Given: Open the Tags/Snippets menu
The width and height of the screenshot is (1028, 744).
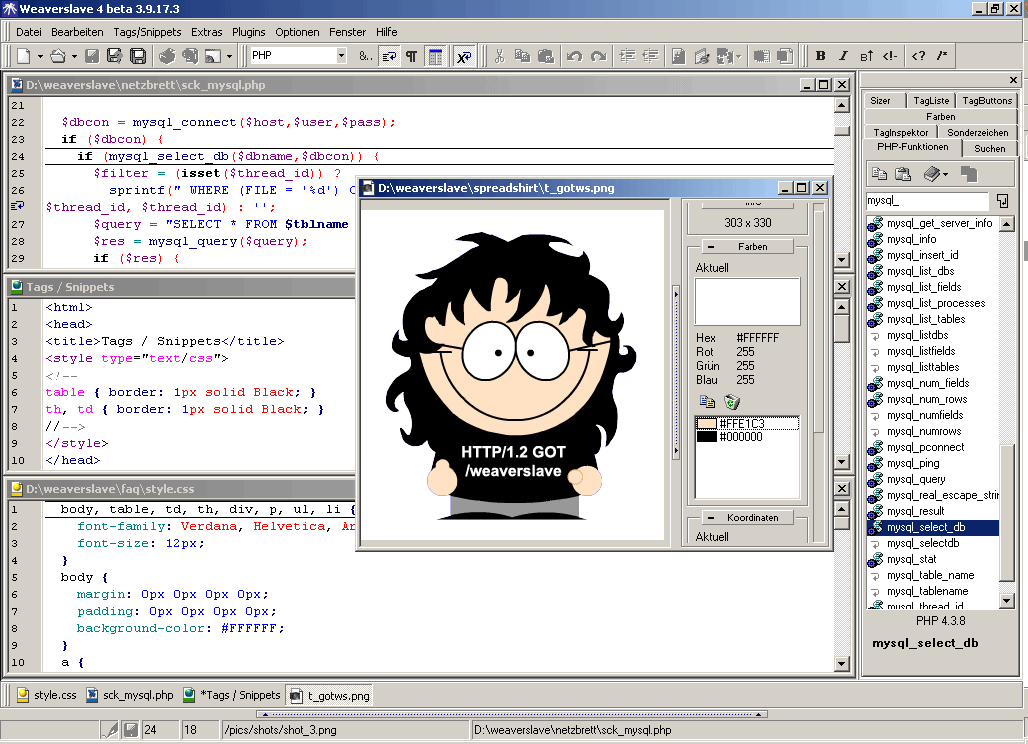Looking at the screenshot, I should (x=147, y=32).
